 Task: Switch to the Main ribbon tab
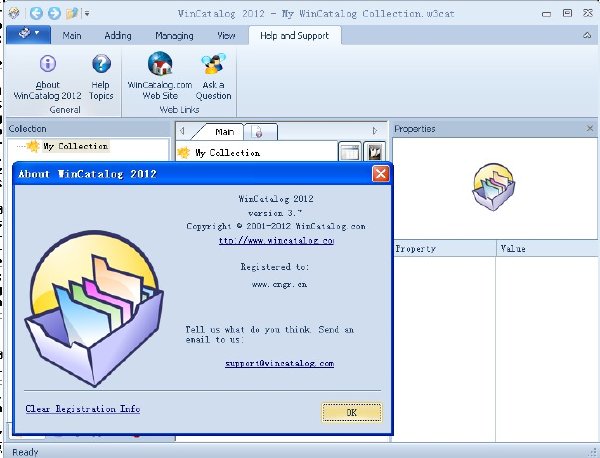[72, 36]
